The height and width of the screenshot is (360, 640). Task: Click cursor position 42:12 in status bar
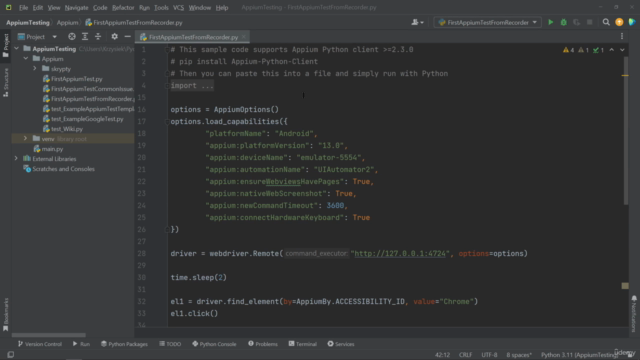click(x=442, y=355)
